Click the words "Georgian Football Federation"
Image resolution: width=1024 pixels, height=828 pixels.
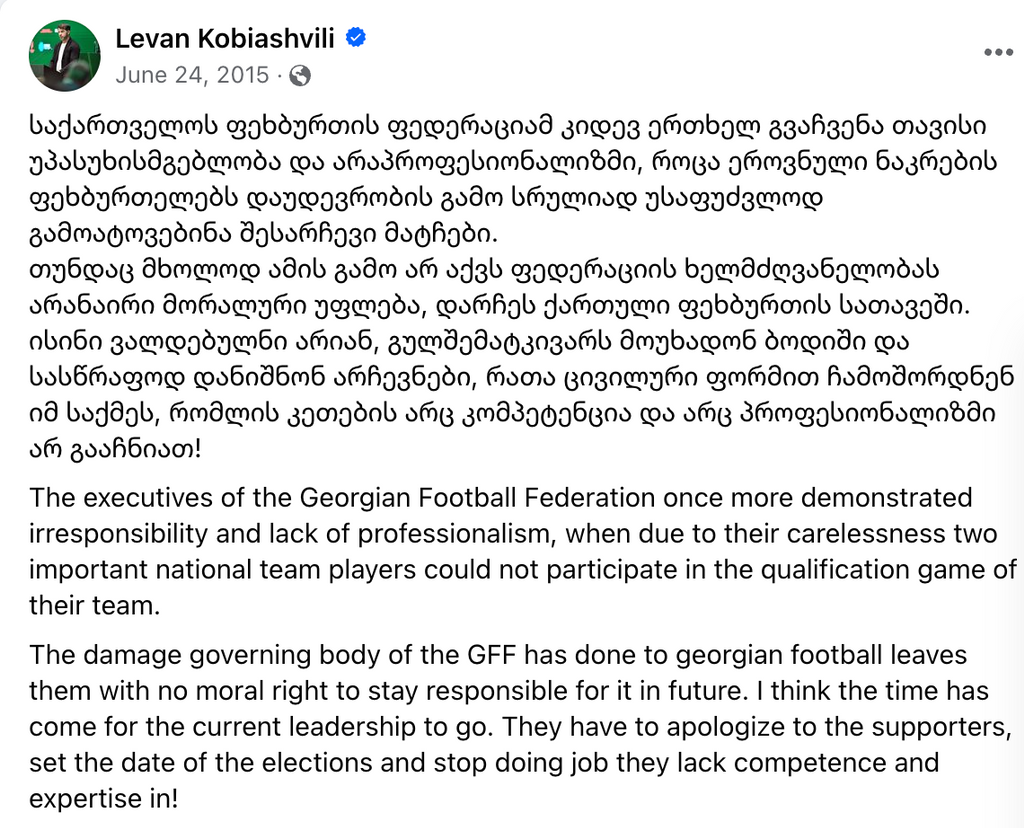coord(477,498)
